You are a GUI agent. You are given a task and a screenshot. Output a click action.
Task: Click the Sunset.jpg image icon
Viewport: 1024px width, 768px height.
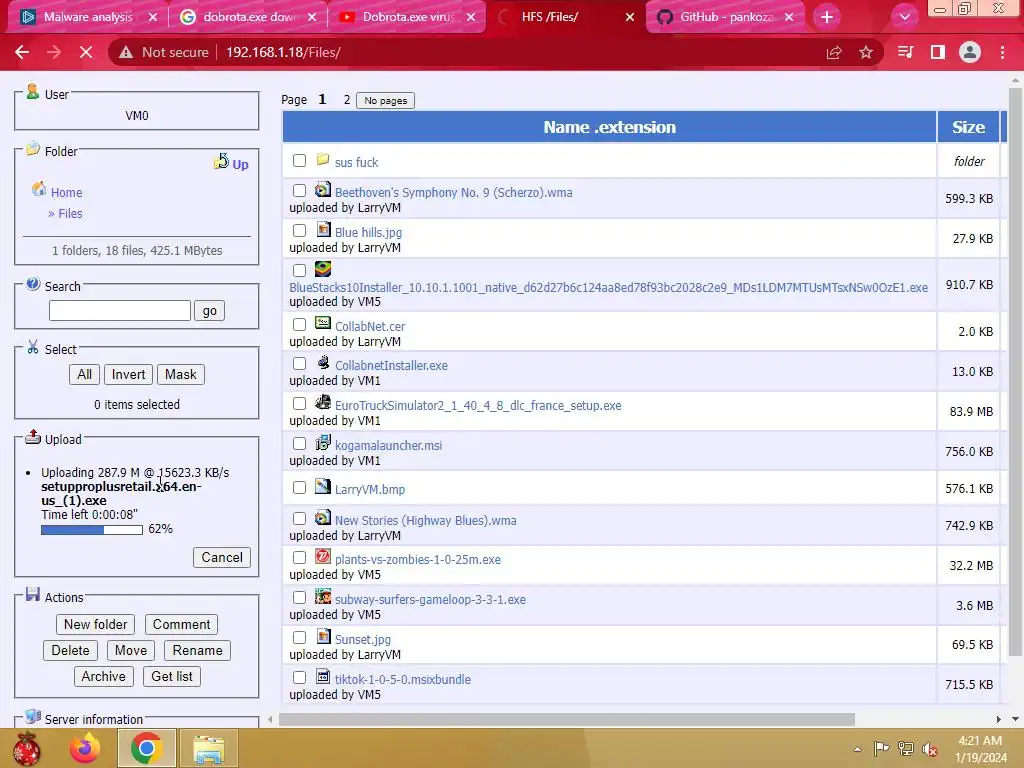323,636
